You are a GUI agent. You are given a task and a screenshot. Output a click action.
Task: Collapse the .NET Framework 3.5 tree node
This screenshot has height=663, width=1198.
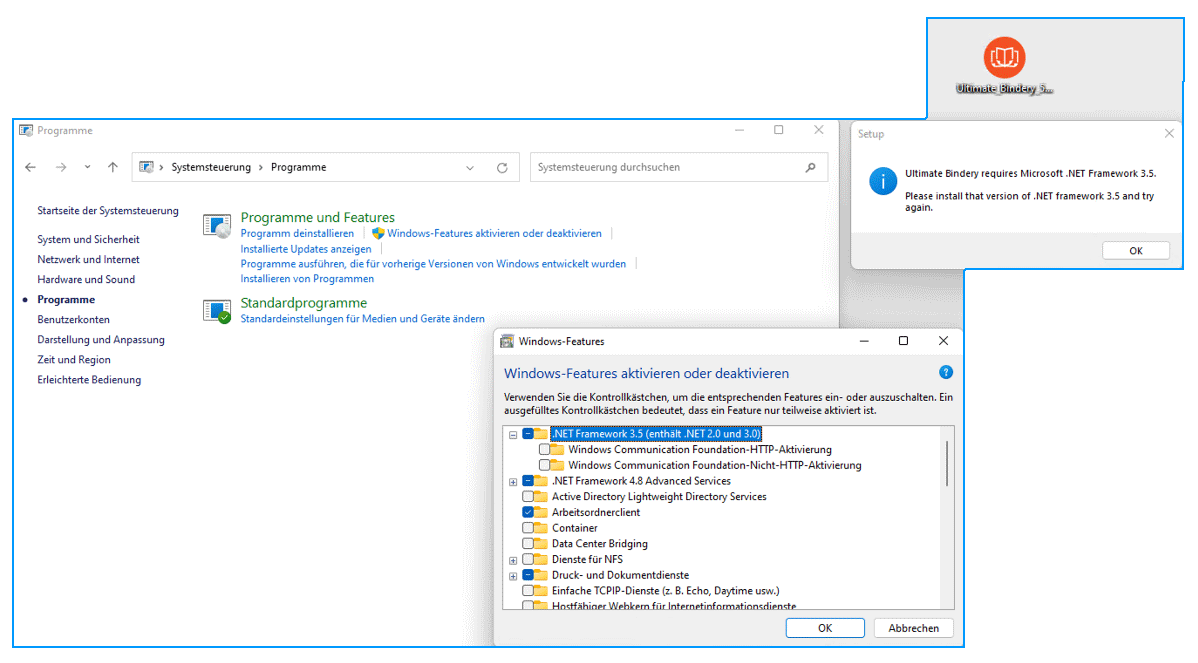click(513, 434)
